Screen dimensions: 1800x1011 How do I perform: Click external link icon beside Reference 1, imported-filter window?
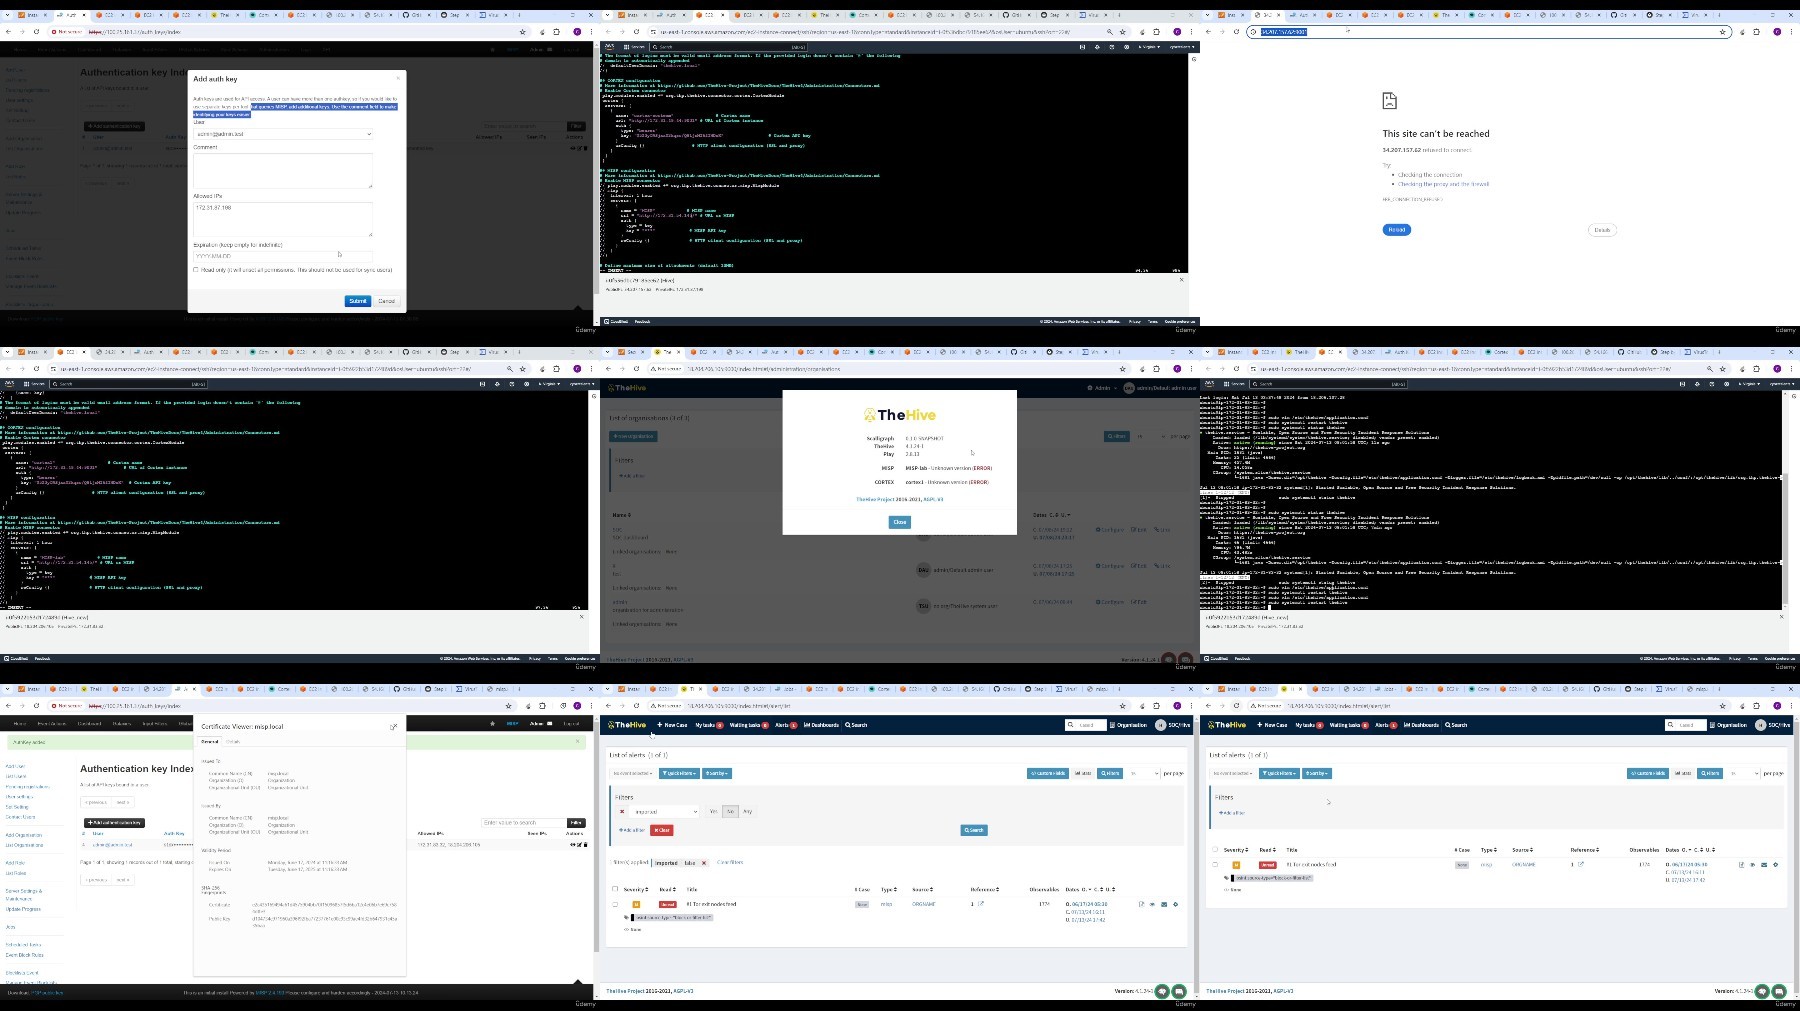pos(981,904)
